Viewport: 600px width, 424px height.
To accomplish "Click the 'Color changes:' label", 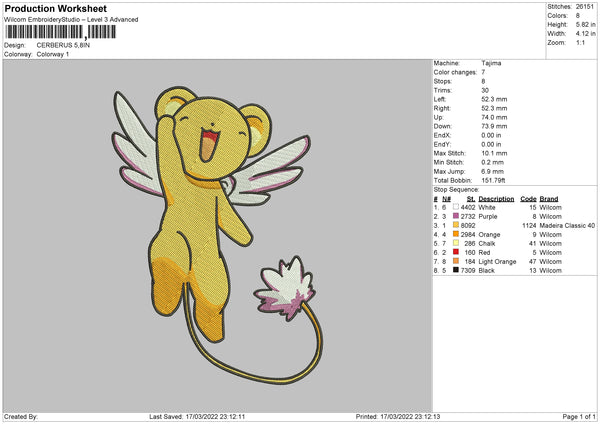I will click(x=455, y=72).
